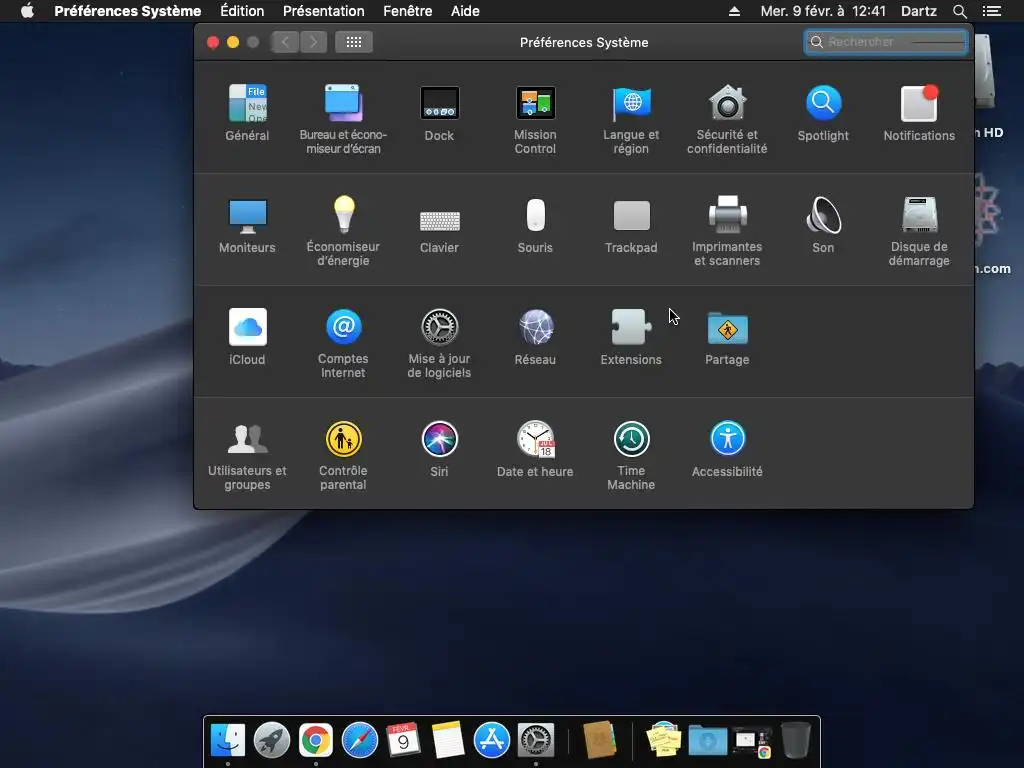1024x768 pixels.
Task: Show all preferences with grid button
Action: click(x=354, y=42)
